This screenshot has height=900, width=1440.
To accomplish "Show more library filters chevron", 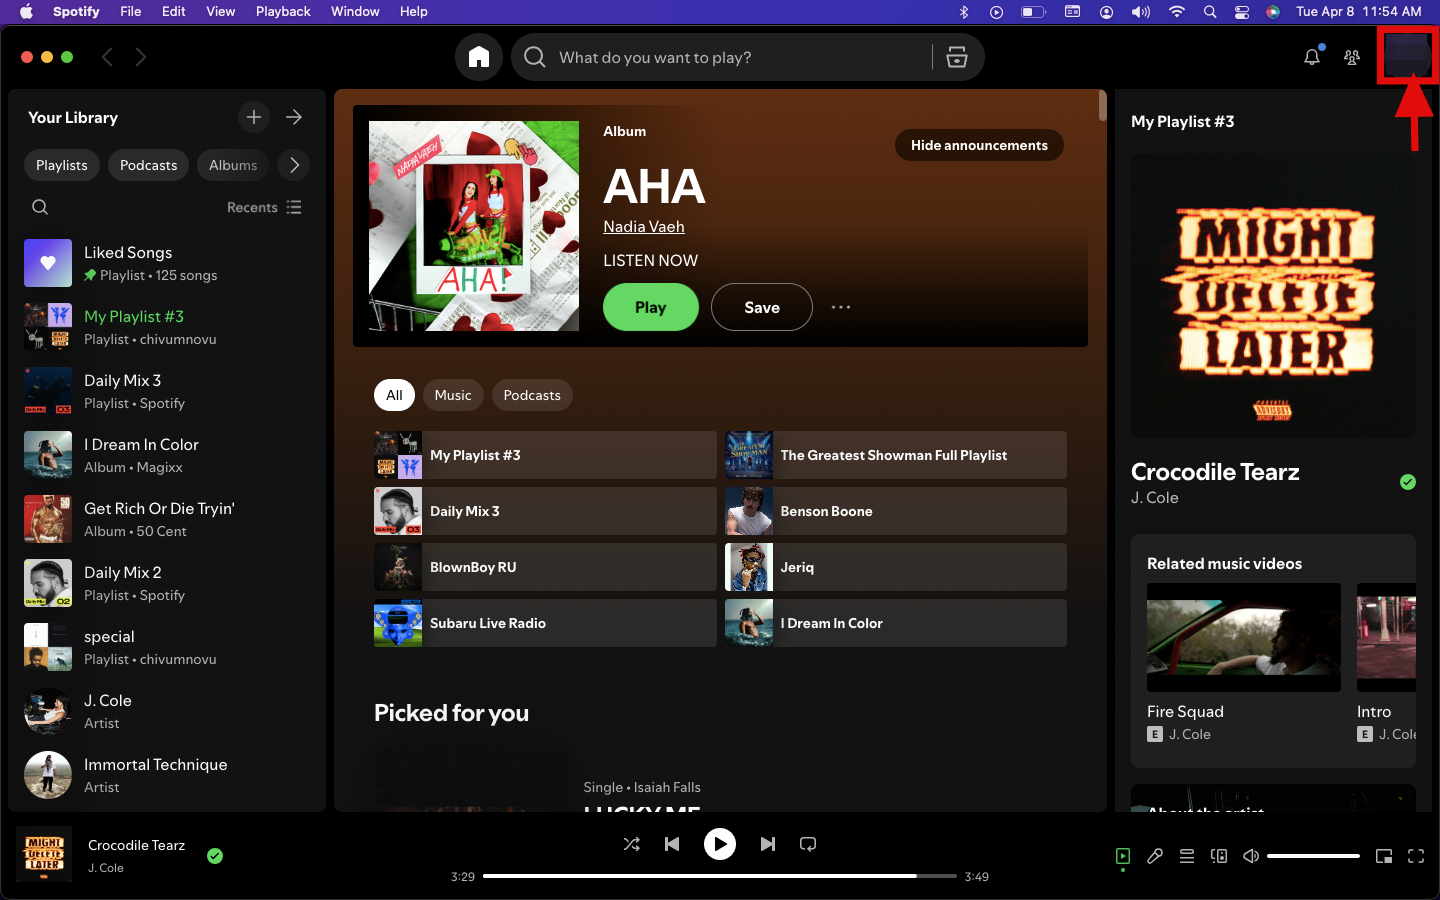I will (x=294, y=165).
